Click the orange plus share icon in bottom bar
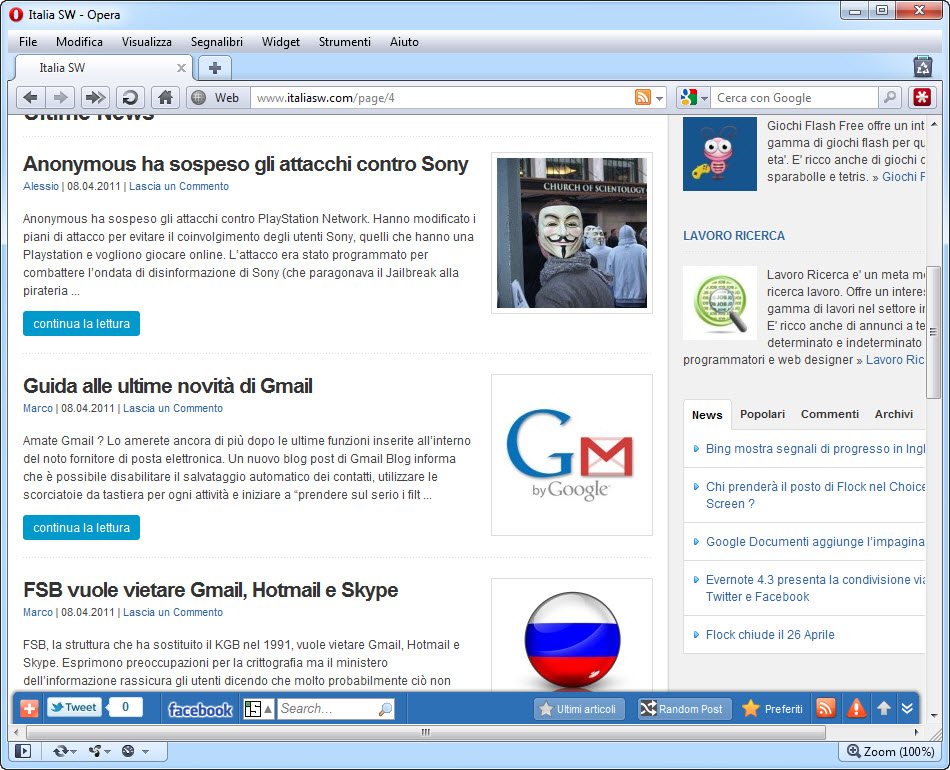950x770 pixels. point(29,708)
